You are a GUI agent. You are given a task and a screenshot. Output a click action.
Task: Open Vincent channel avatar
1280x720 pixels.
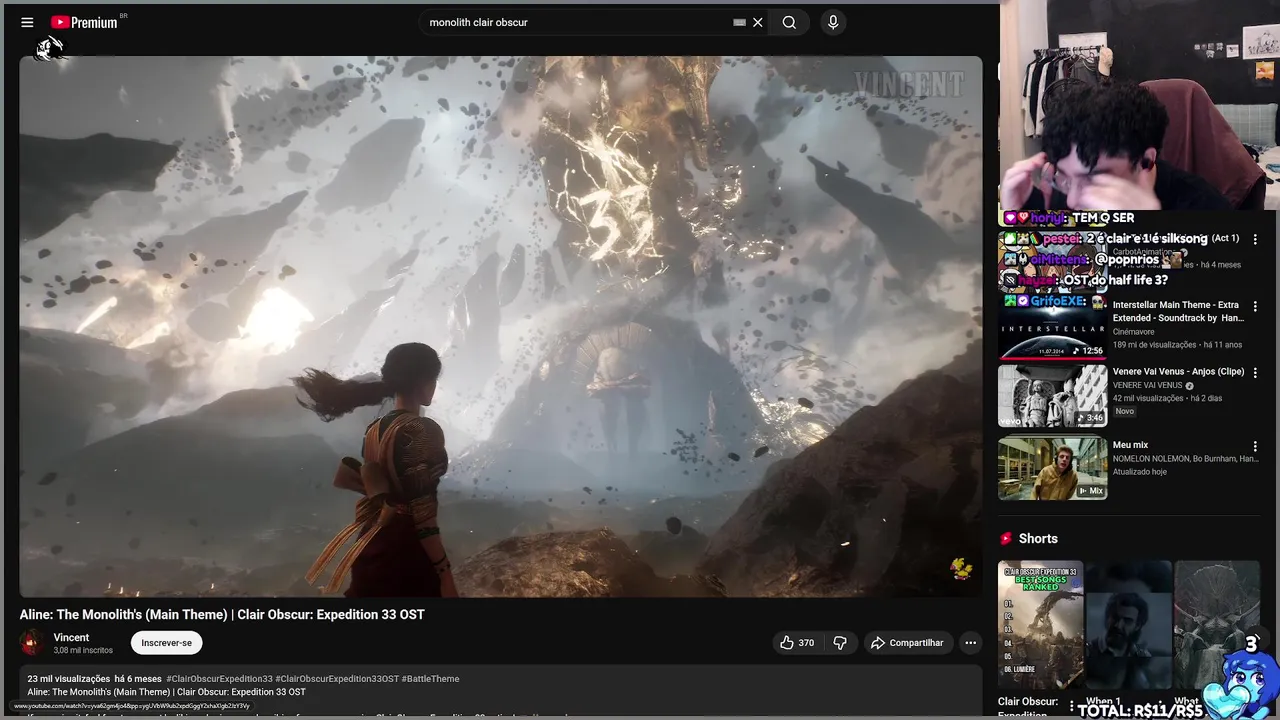tap(32, 643)
